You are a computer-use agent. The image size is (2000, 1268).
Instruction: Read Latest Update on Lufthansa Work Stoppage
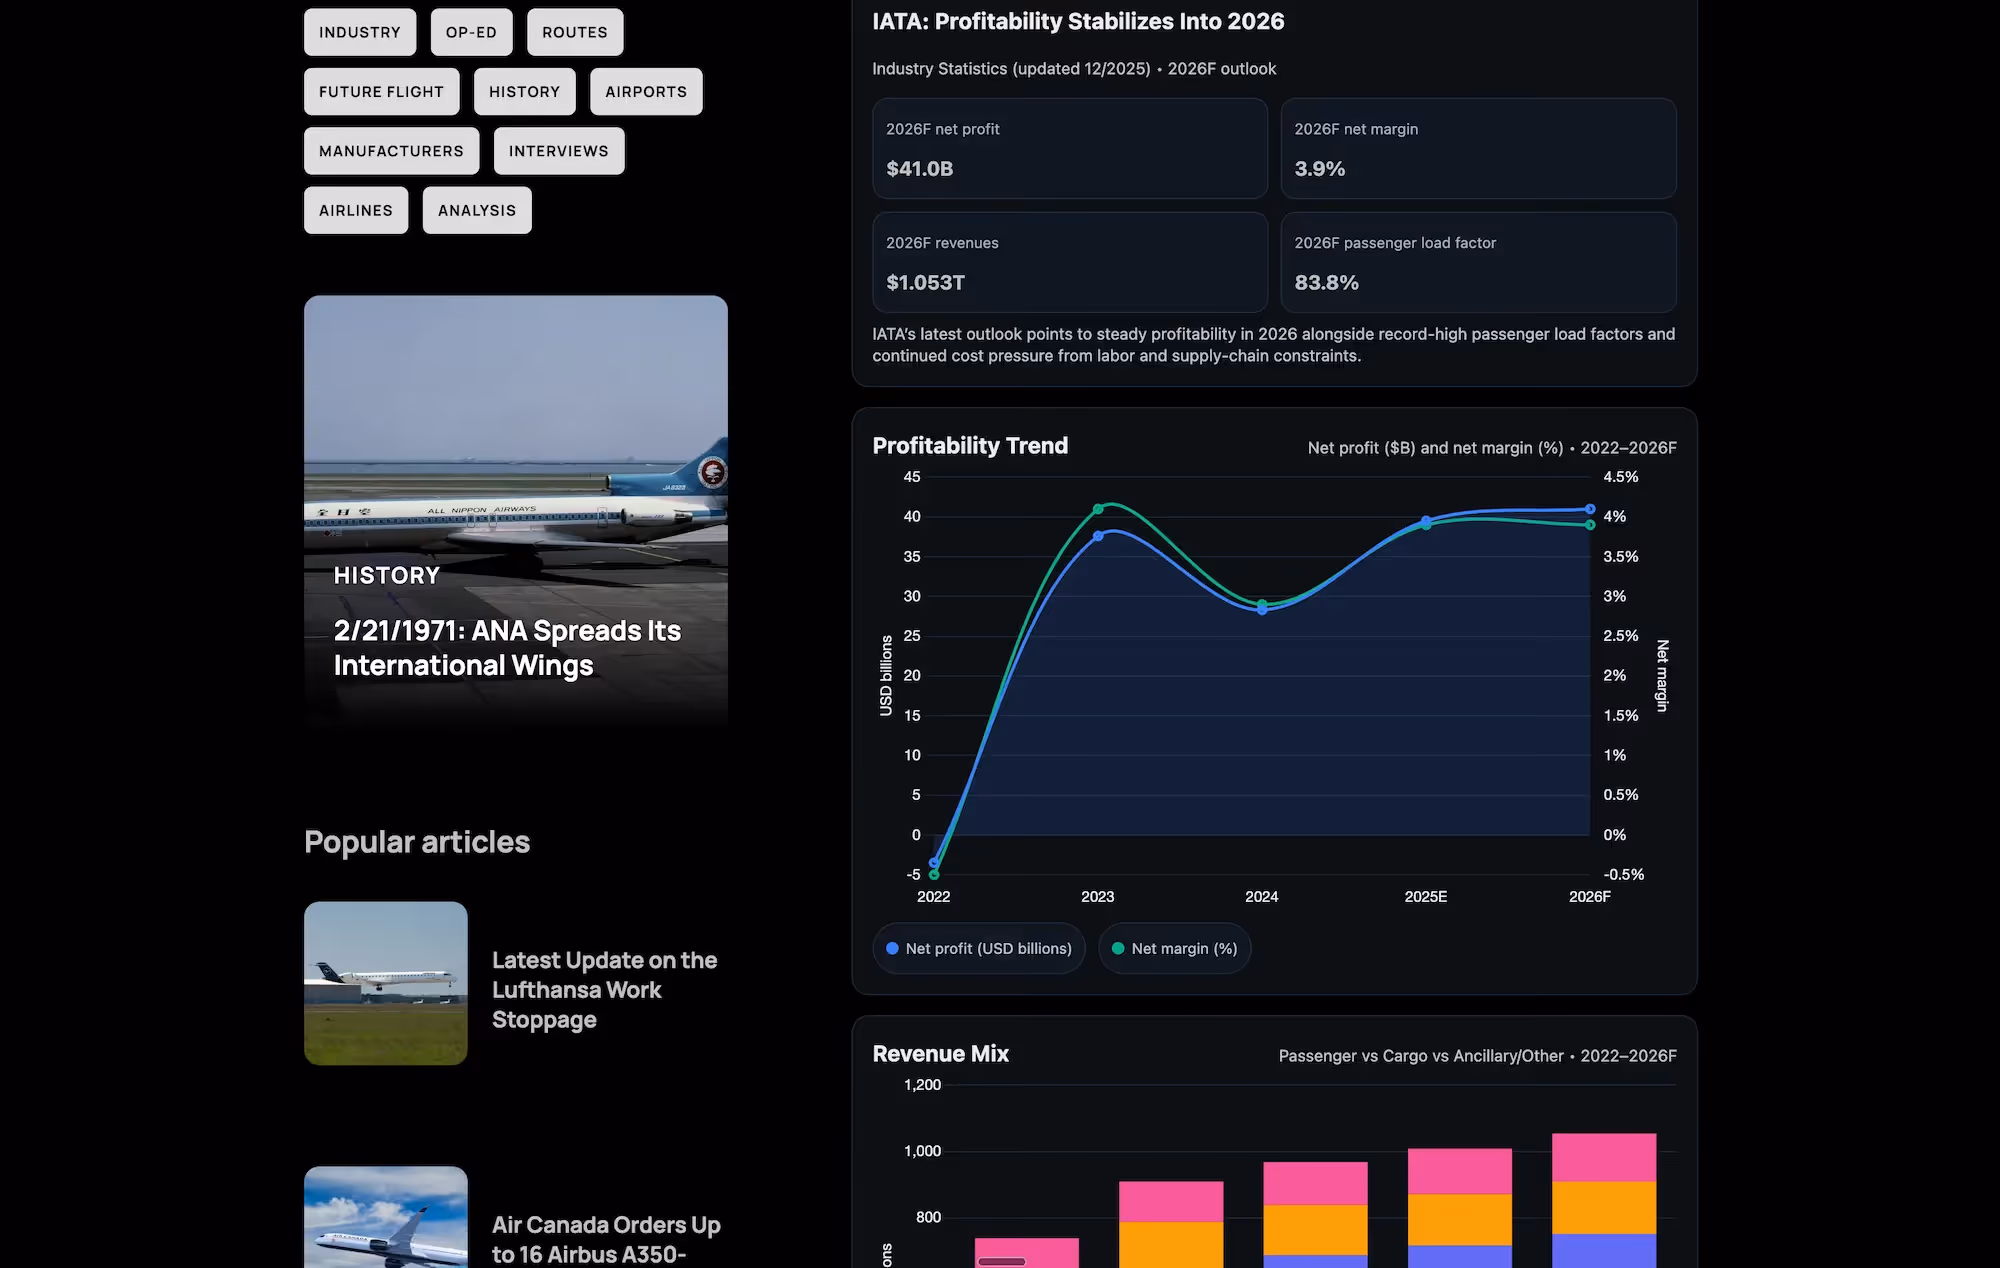tap(604, 989)
